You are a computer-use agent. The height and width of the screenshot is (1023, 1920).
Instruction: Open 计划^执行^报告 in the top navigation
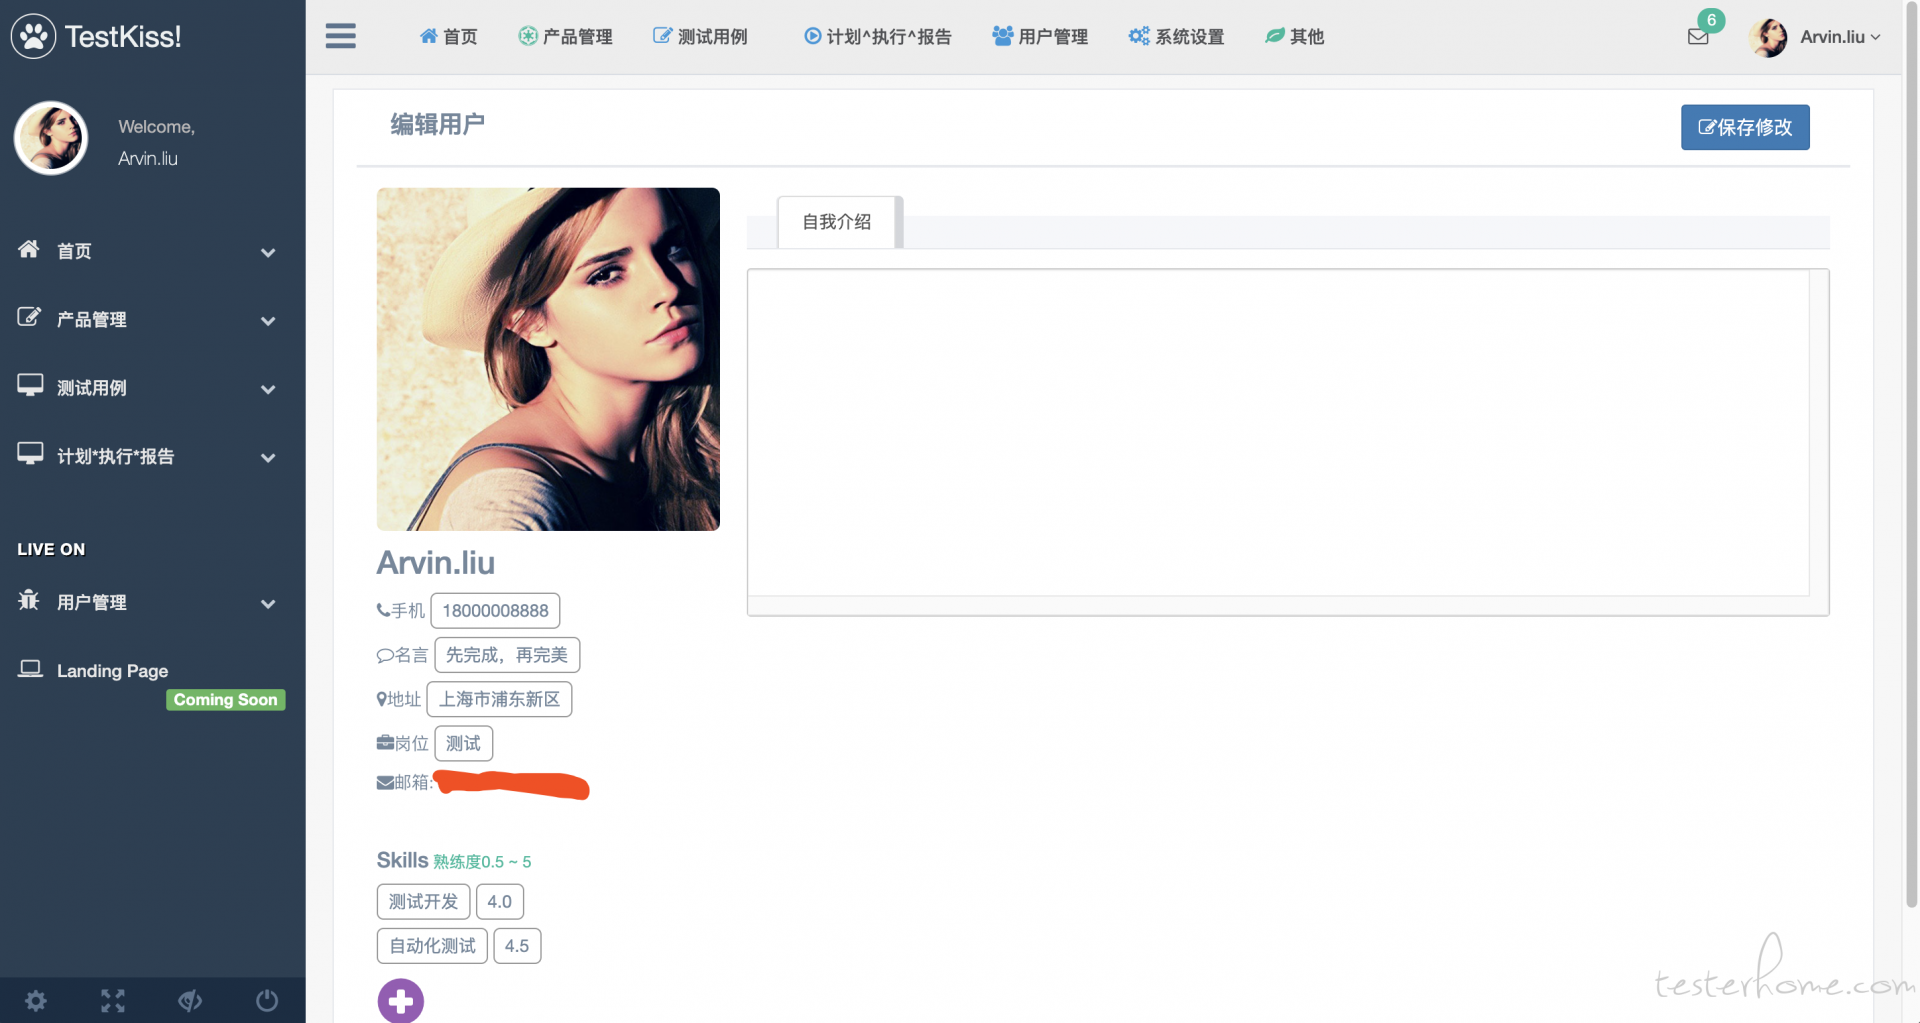click(878, 37)
